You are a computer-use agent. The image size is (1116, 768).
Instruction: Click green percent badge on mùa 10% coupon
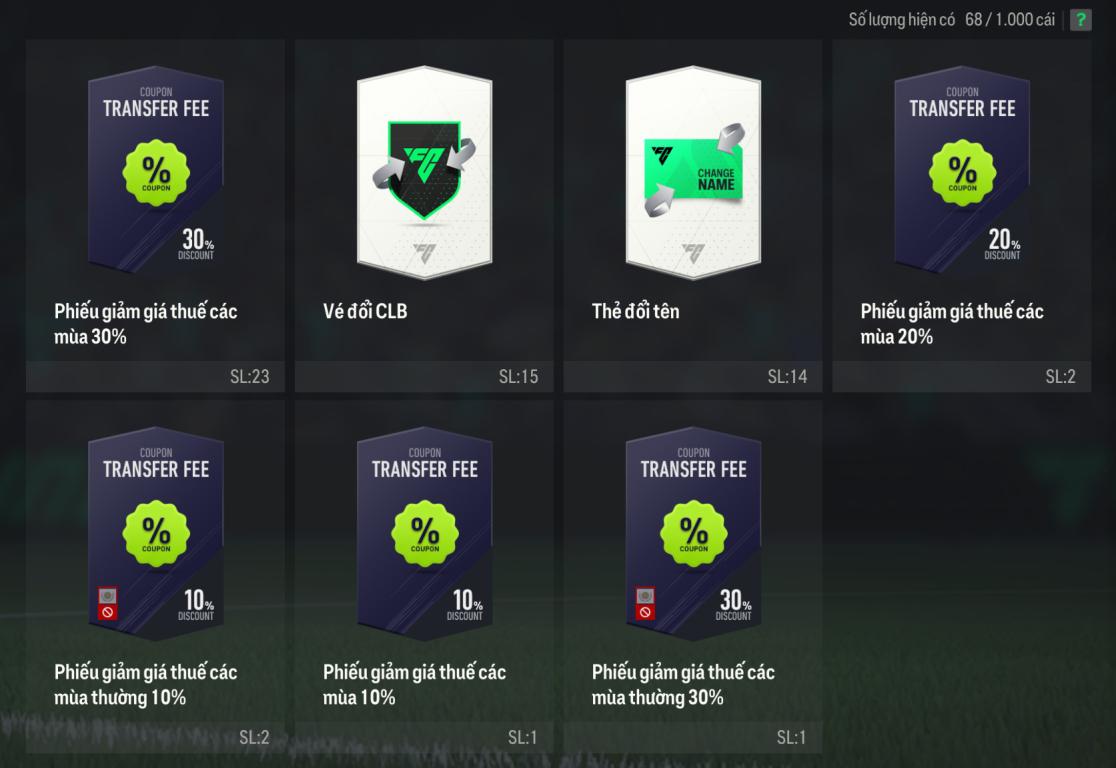click(x=425, y=533)
